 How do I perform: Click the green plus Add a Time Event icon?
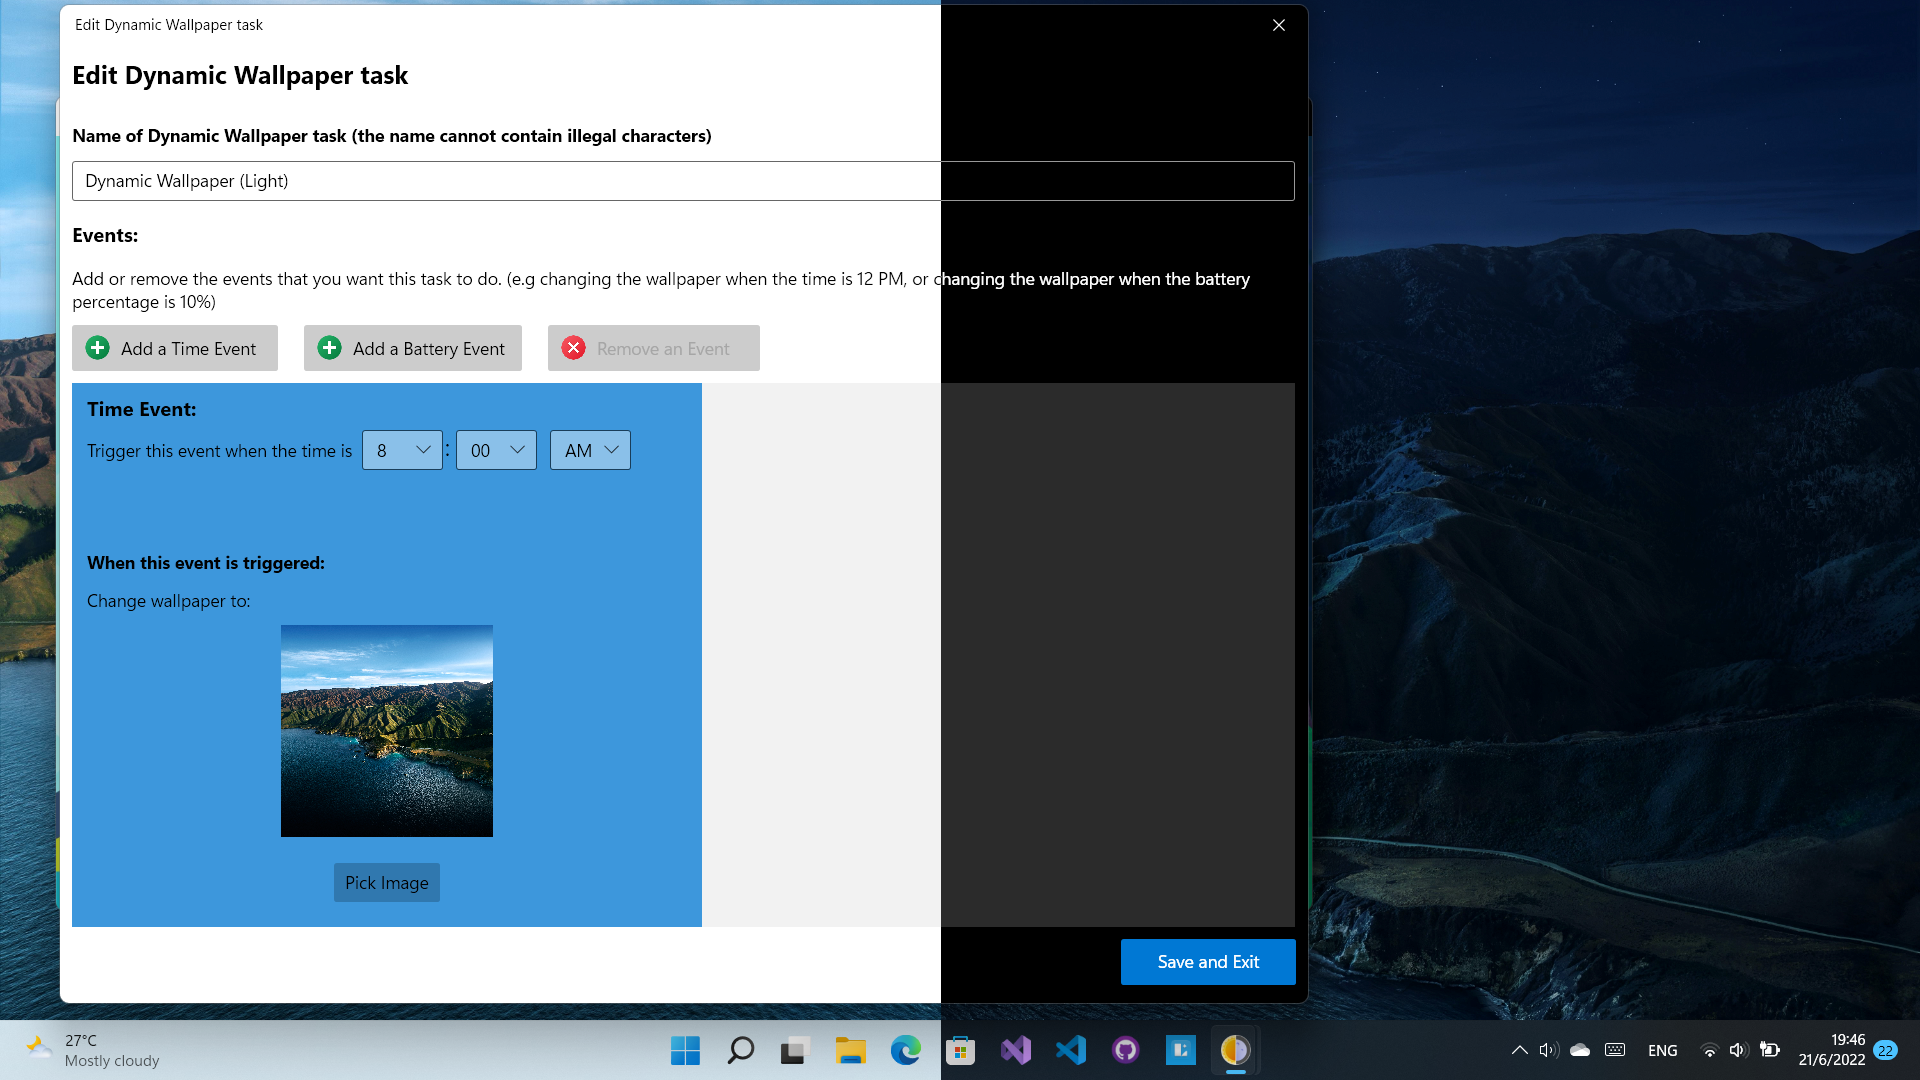point(98,348)
